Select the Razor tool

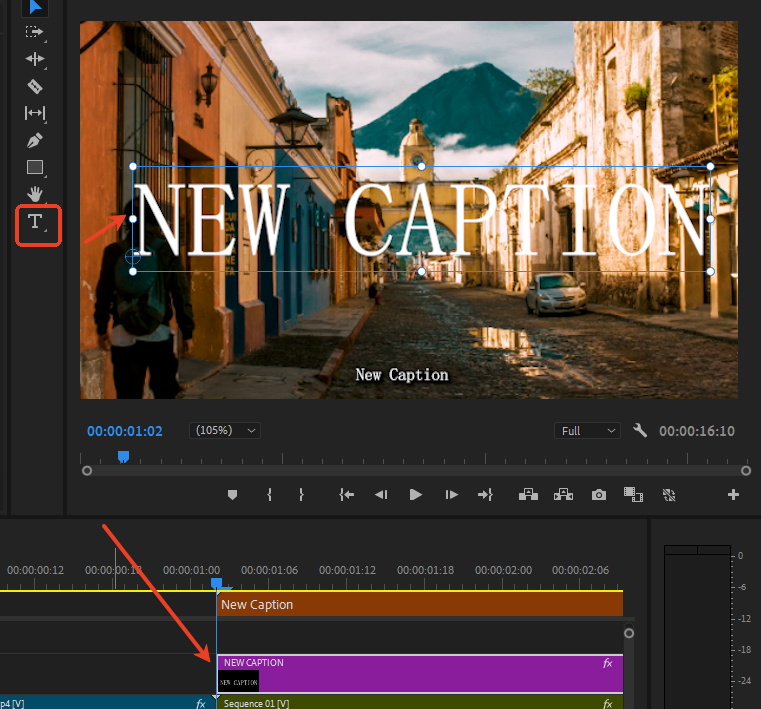coord(35,86)
